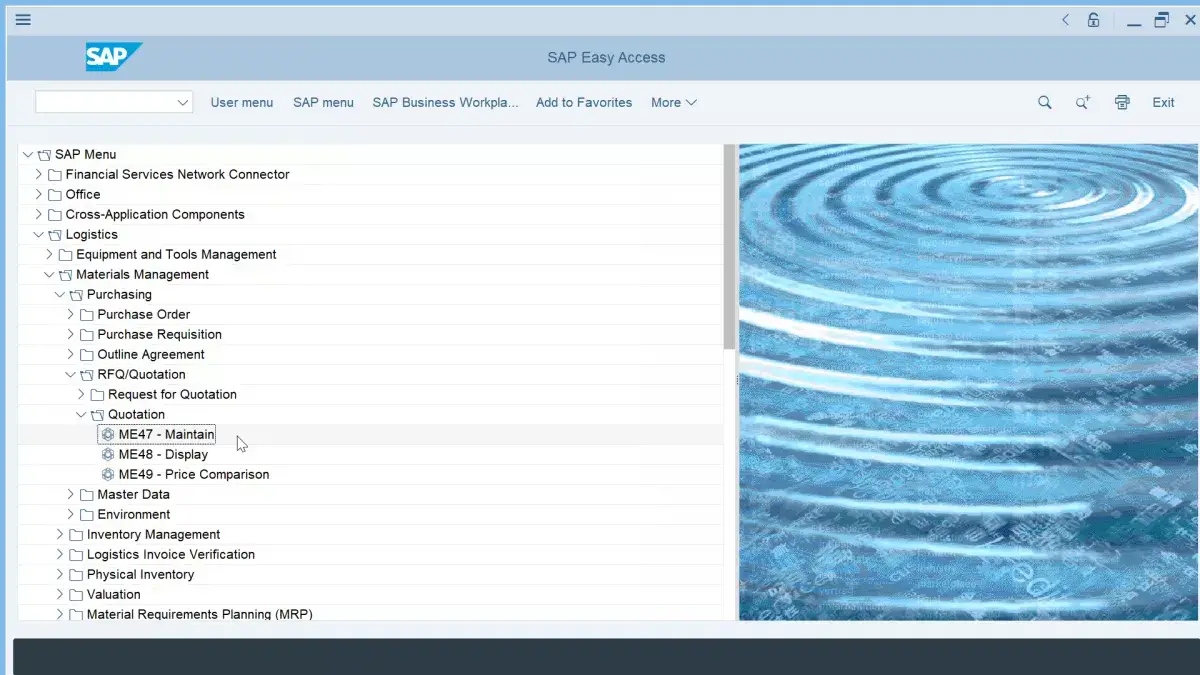
Task: Click the Office folder icon
Action: [x=55, y=194]
